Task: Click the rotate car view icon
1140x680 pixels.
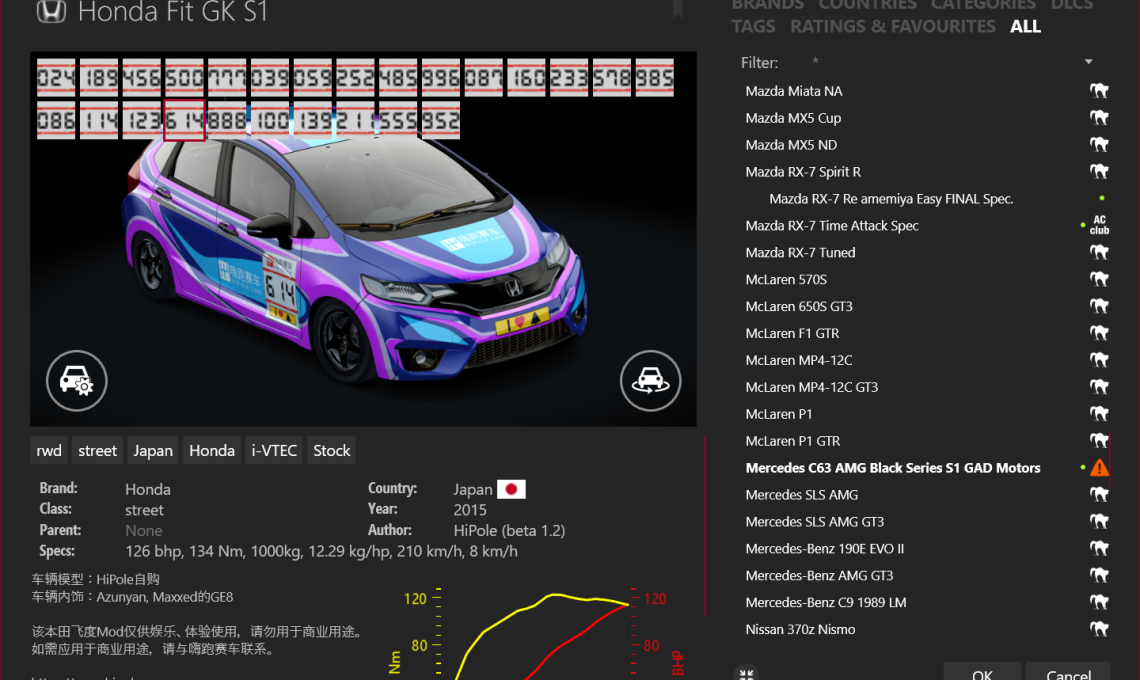Action: (650, 380)
